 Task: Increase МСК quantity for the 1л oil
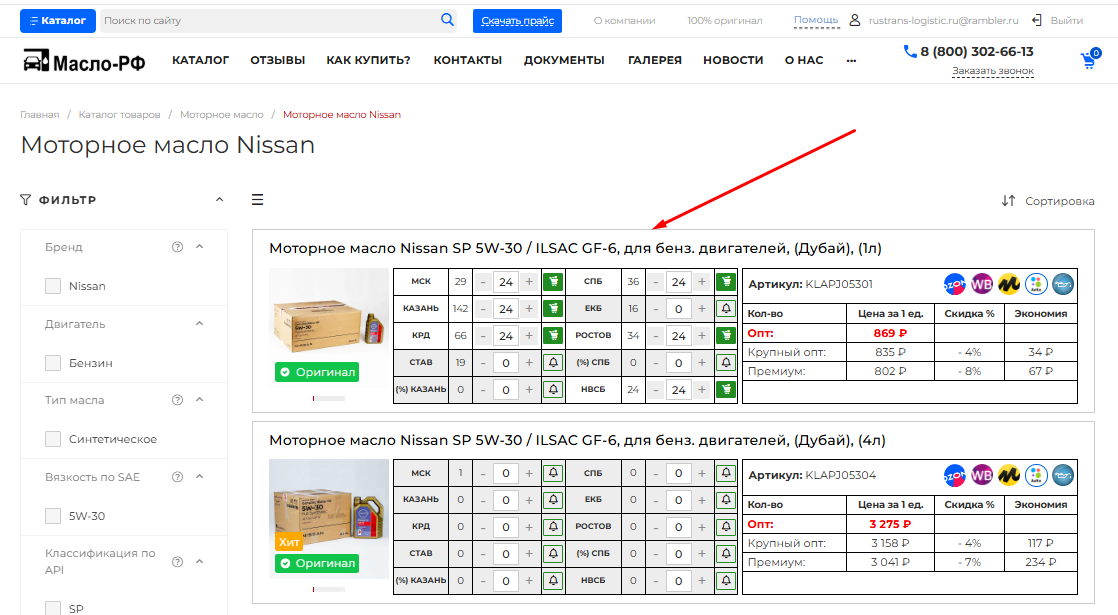[529, 281]
